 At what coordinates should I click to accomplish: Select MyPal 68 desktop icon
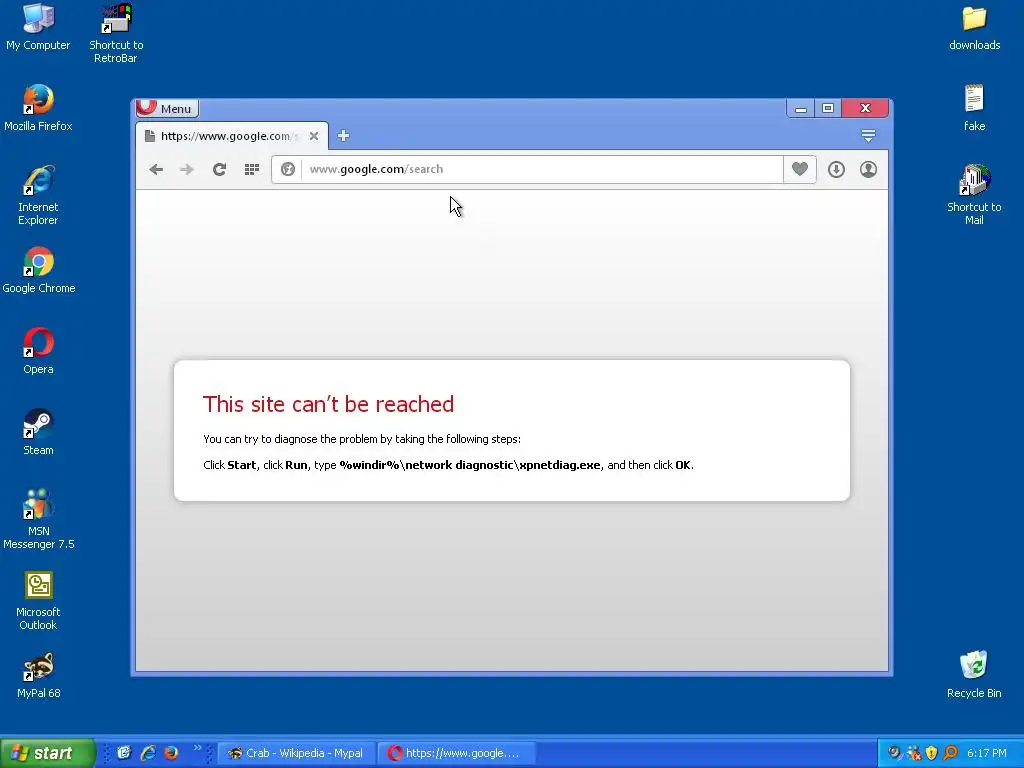(39, 675)
